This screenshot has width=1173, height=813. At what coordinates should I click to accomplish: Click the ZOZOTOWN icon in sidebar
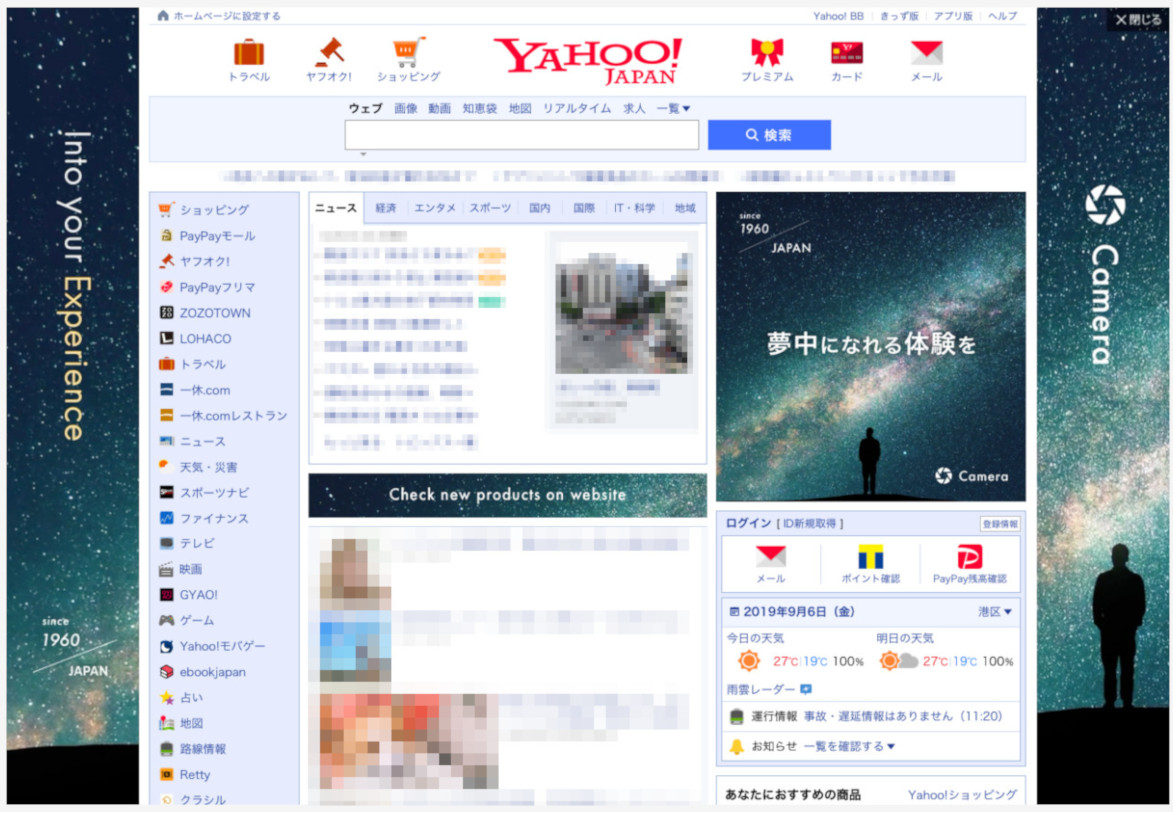pyautogui.click(x=166, y=313)
